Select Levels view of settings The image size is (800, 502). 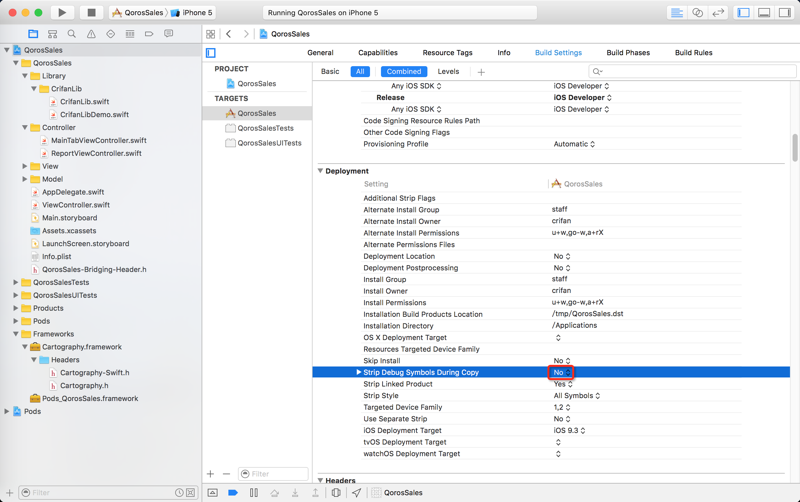pyautogui.click(x=448, y=71)
